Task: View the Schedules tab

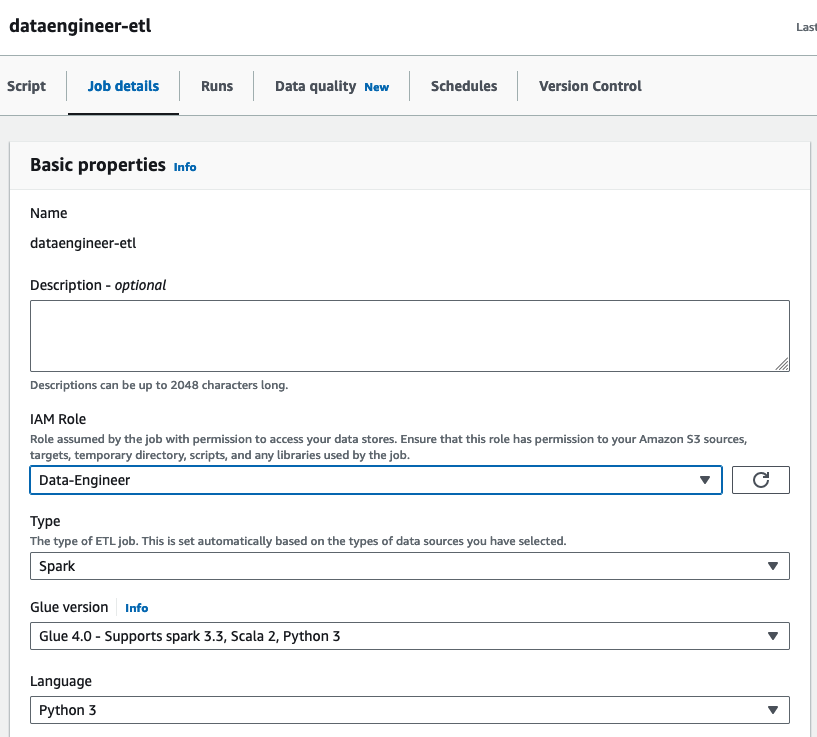Action: [464, 86]
